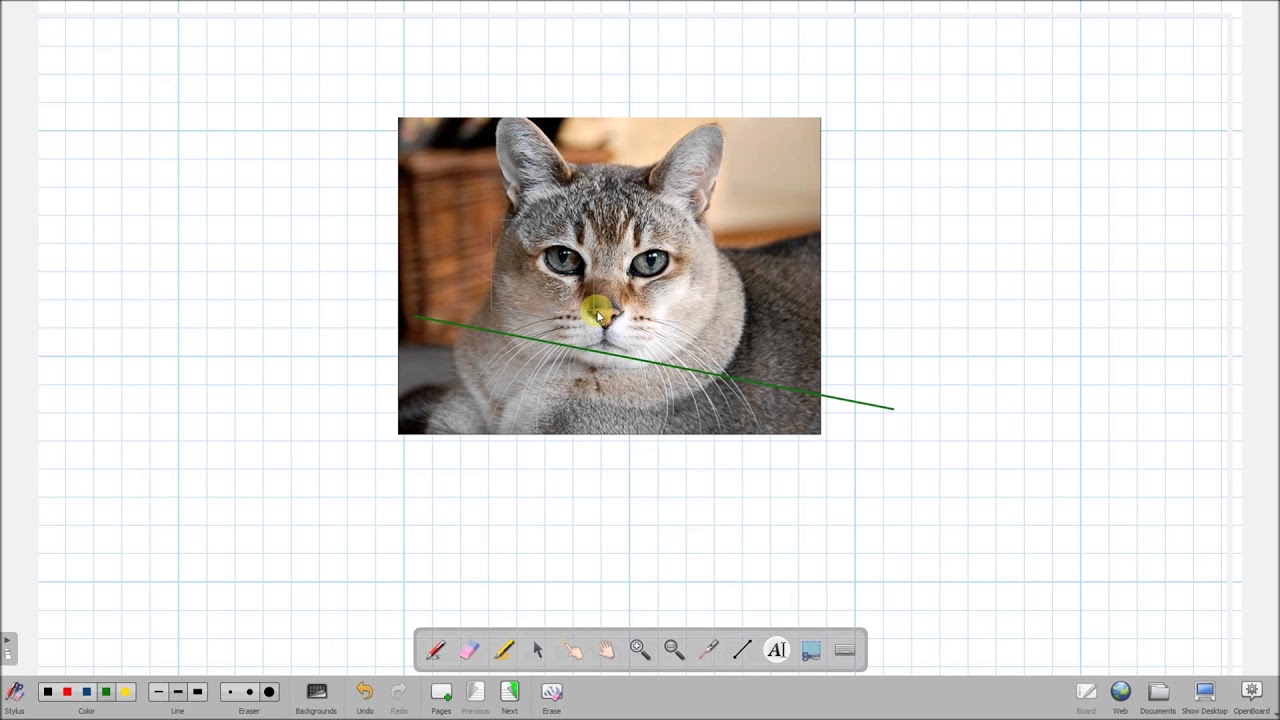Click the zoom in magnifier
Screen dimensions: 1280x720
[640, 650]
